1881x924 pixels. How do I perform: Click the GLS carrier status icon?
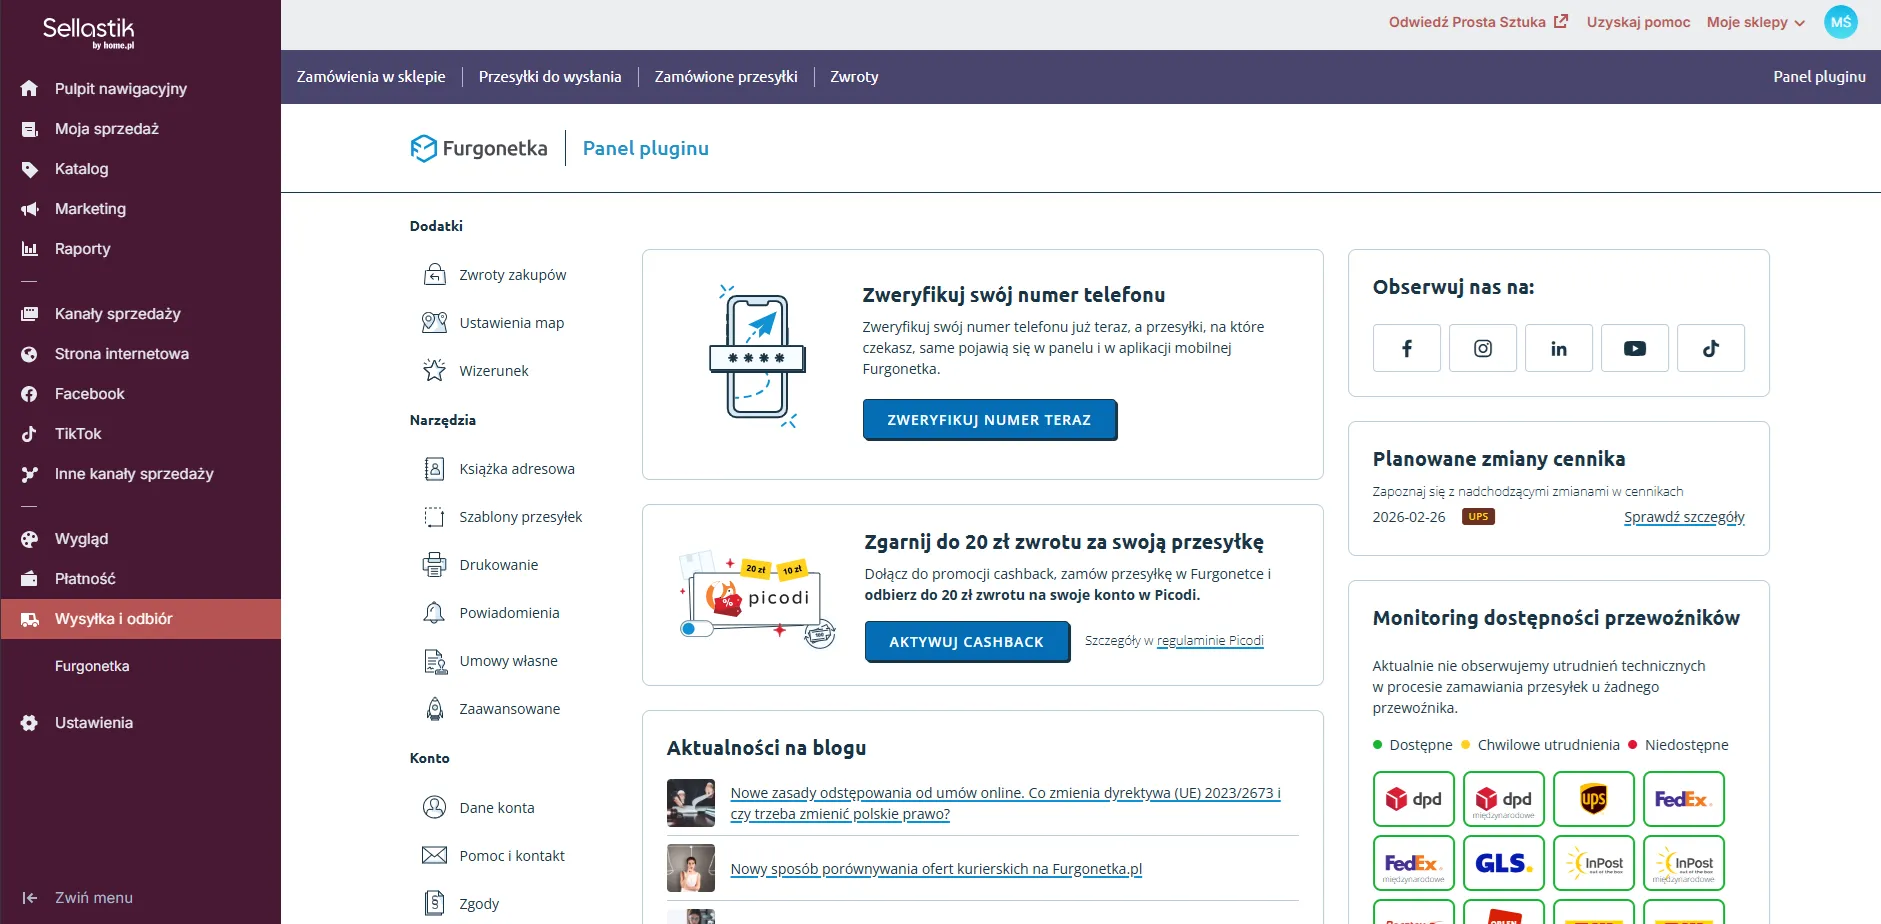click(1503, 863)
